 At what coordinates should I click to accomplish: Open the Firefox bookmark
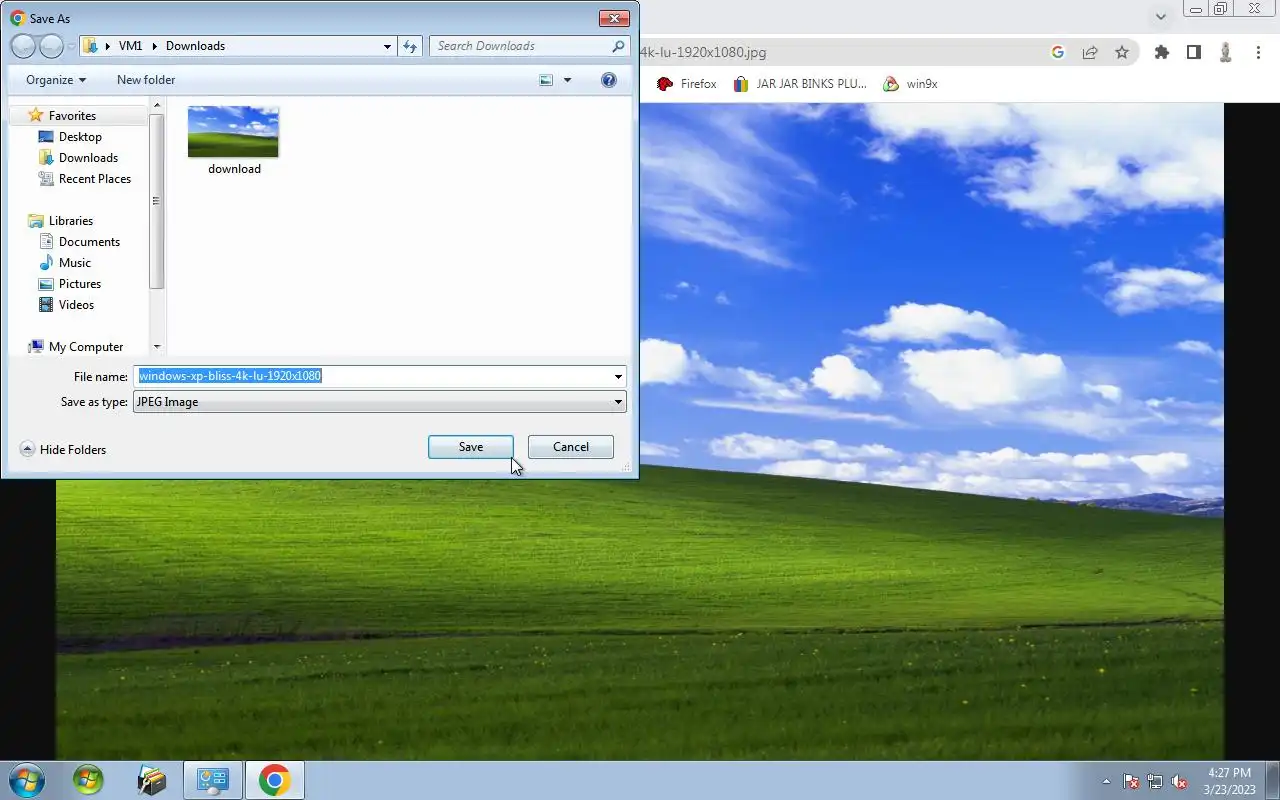(x=687, y=84)
